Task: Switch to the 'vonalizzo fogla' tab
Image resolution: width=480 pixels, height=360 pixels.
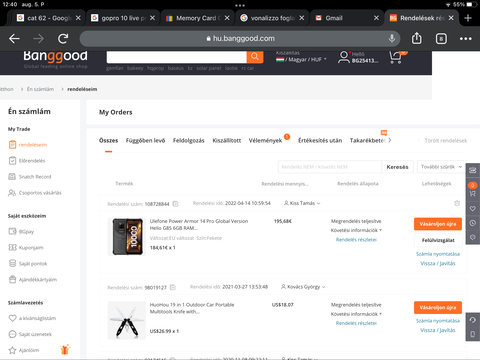Action: (273, 18)
